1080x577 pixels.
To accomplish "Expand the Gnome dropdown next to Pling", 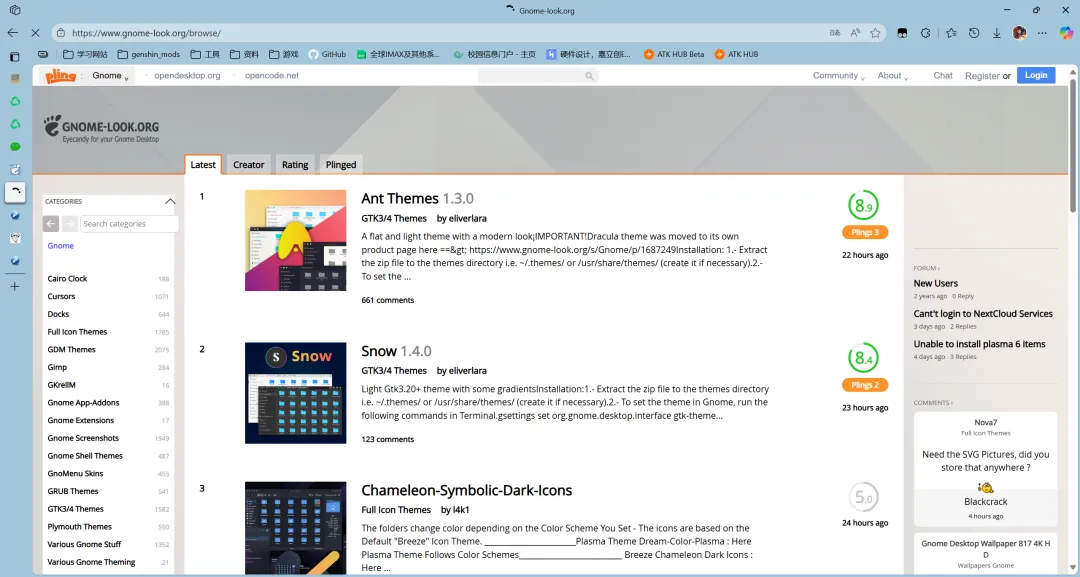I will pos(111,76).
